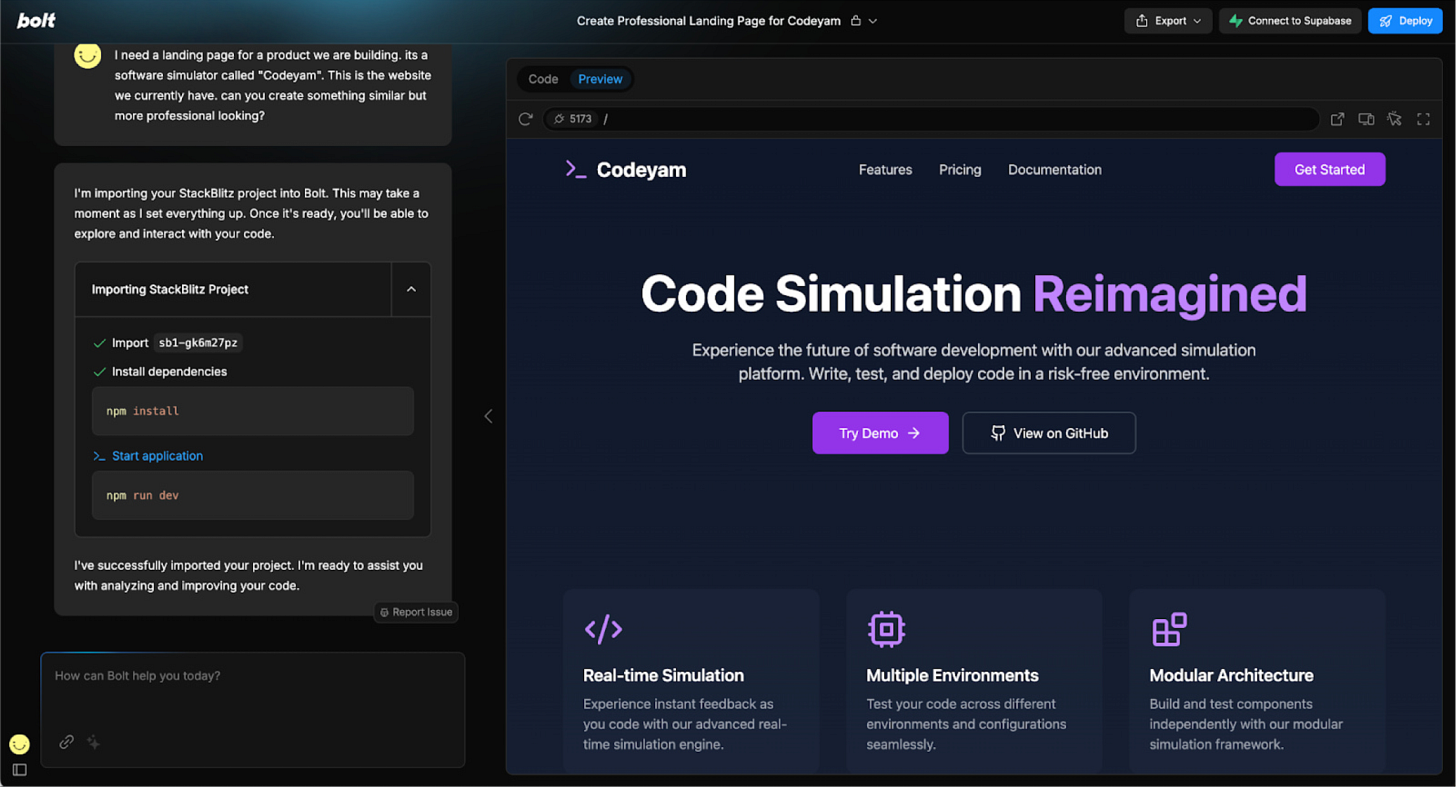Click lock icon next to project title
The width and height of the screenshot is (1456, 787).
[855, 21]
